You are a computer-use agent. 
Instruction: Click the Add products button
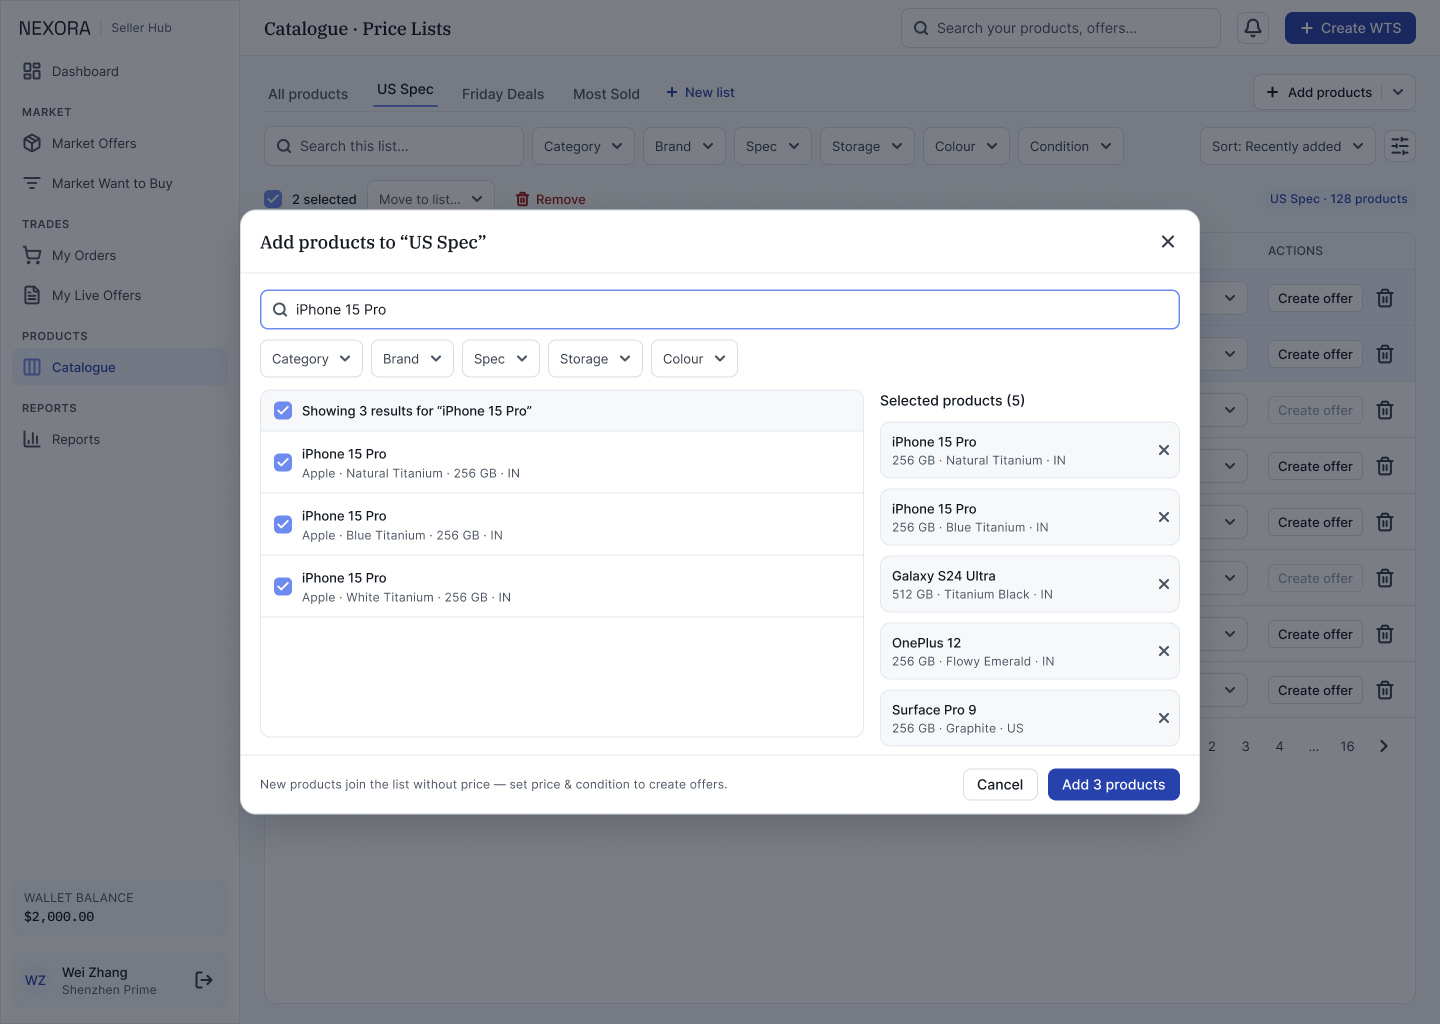coord(1318,92)
